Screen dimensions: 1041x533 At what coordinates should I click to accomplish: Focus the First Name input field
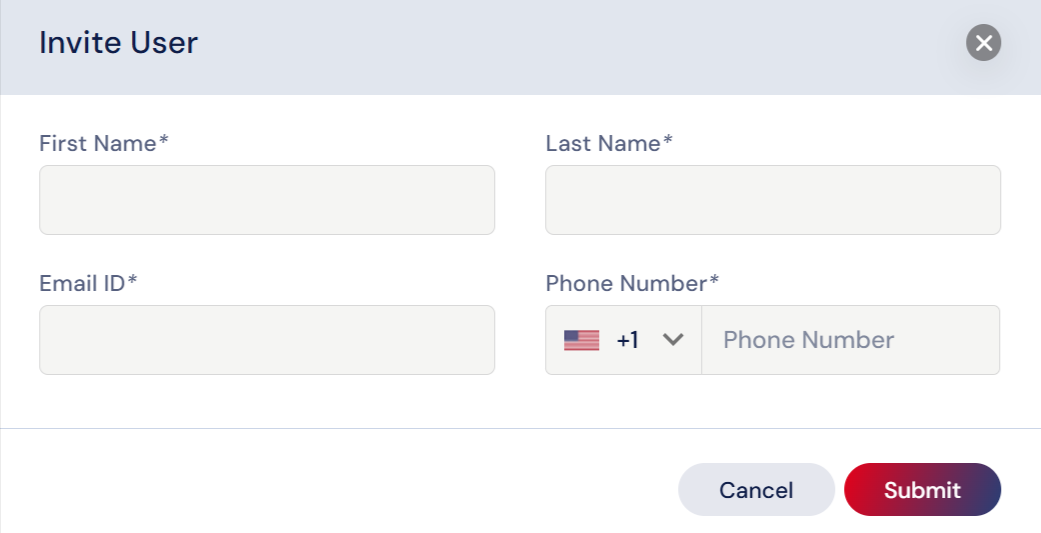(x=267, y=200)
